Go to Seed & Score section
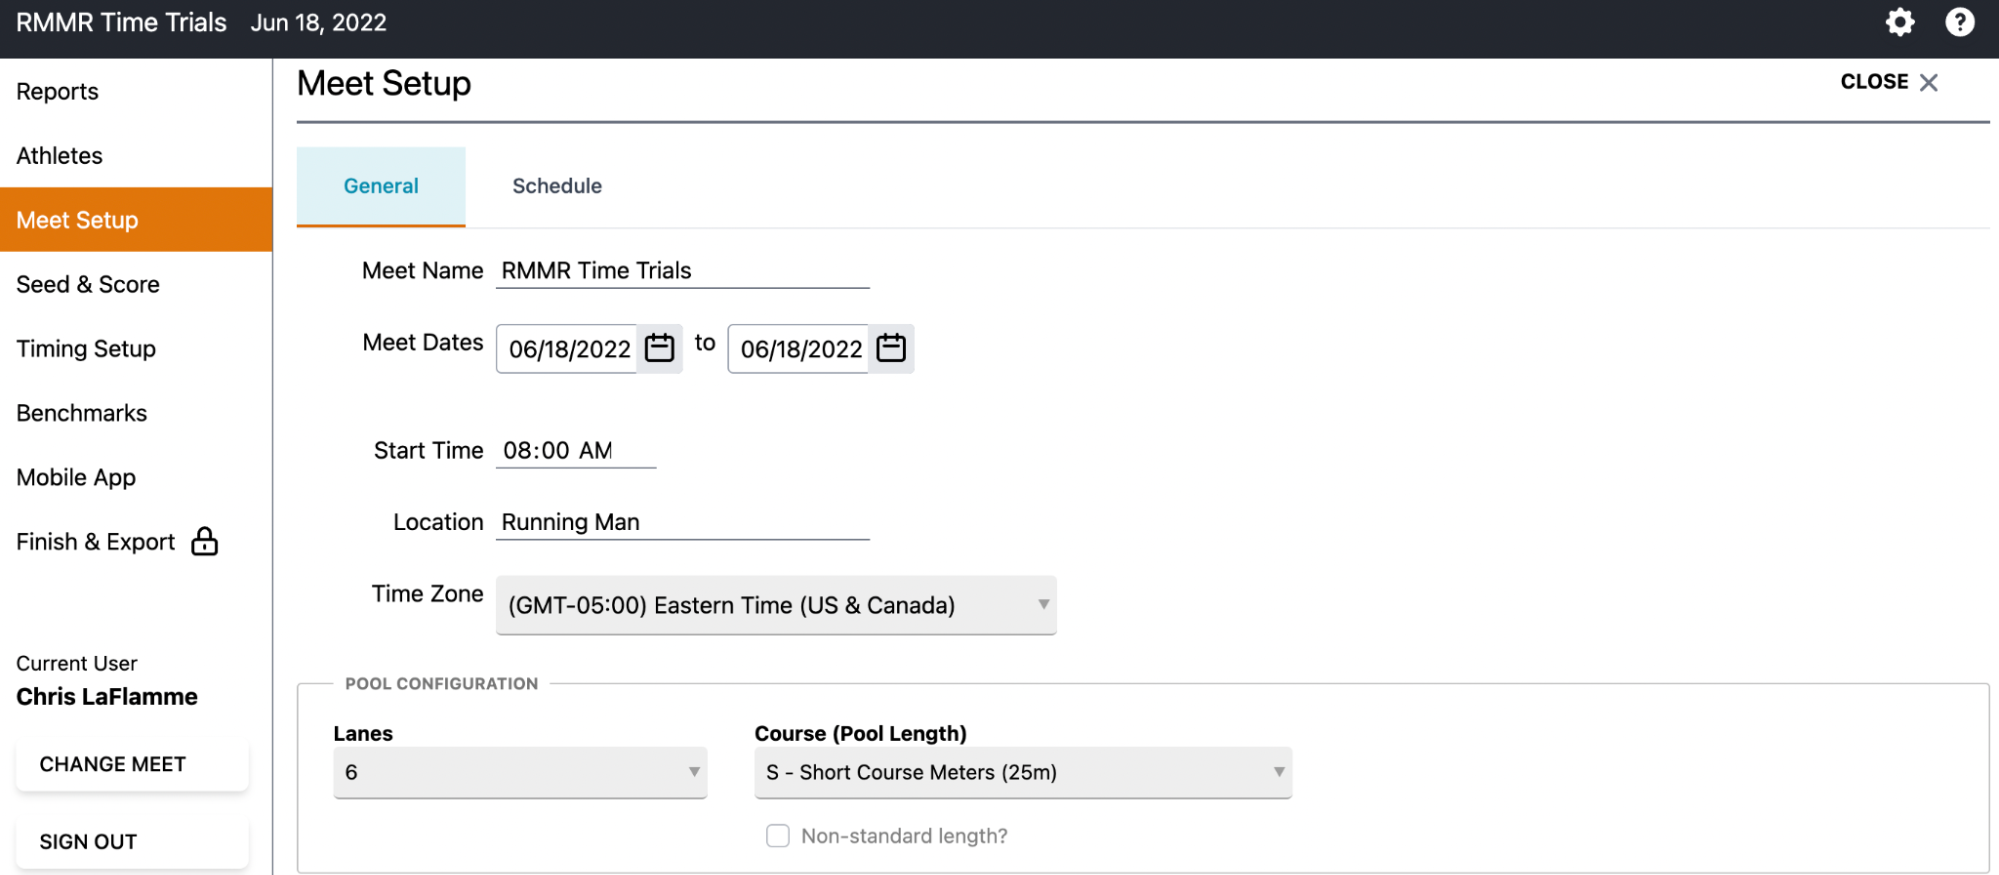Image resolution: width=1999 pixels, height=875 pixels. [88, 285]
